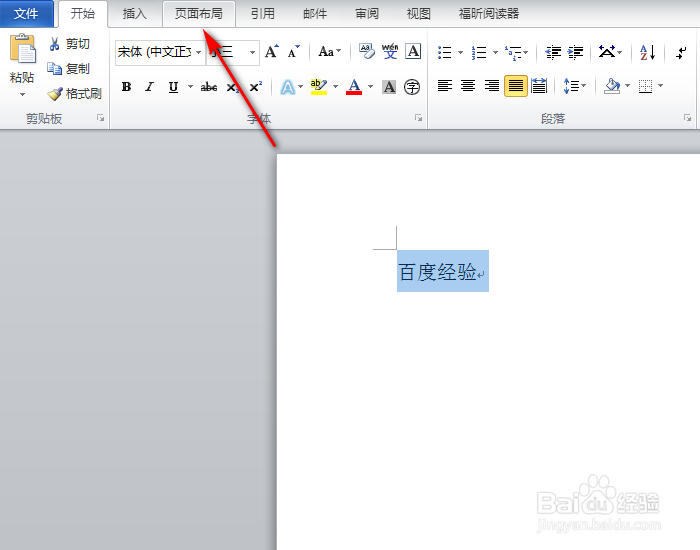
Task: Click the Sort A-Z icon
Action: pos(647,52)
